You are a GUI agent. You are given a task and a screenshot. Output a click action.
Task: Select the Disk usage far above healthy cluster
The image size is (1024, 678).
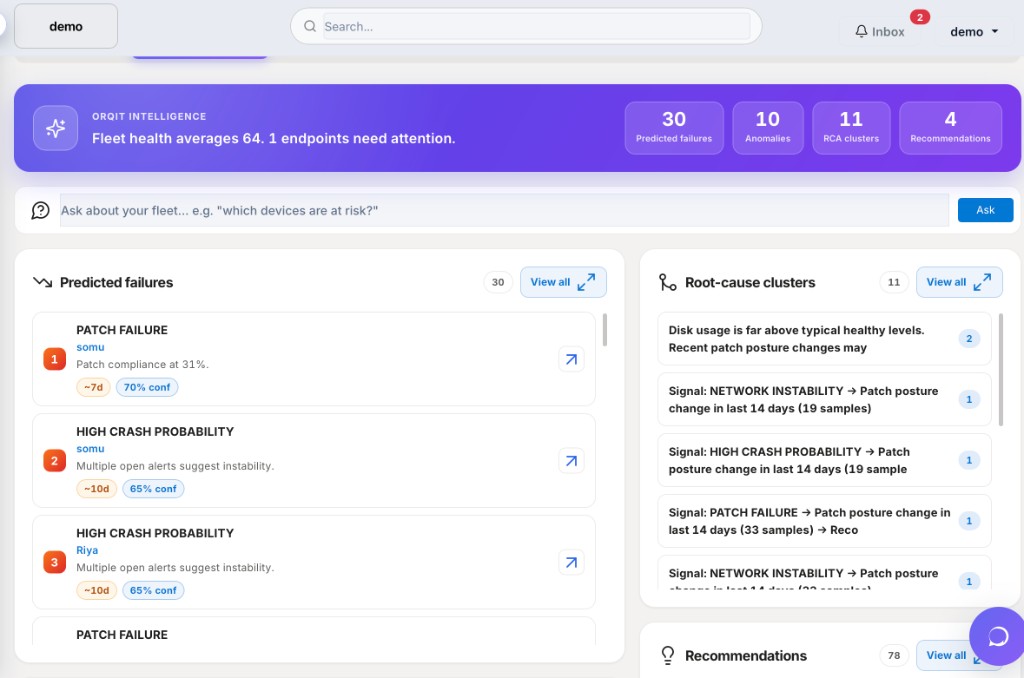click(x=824, y=338)
